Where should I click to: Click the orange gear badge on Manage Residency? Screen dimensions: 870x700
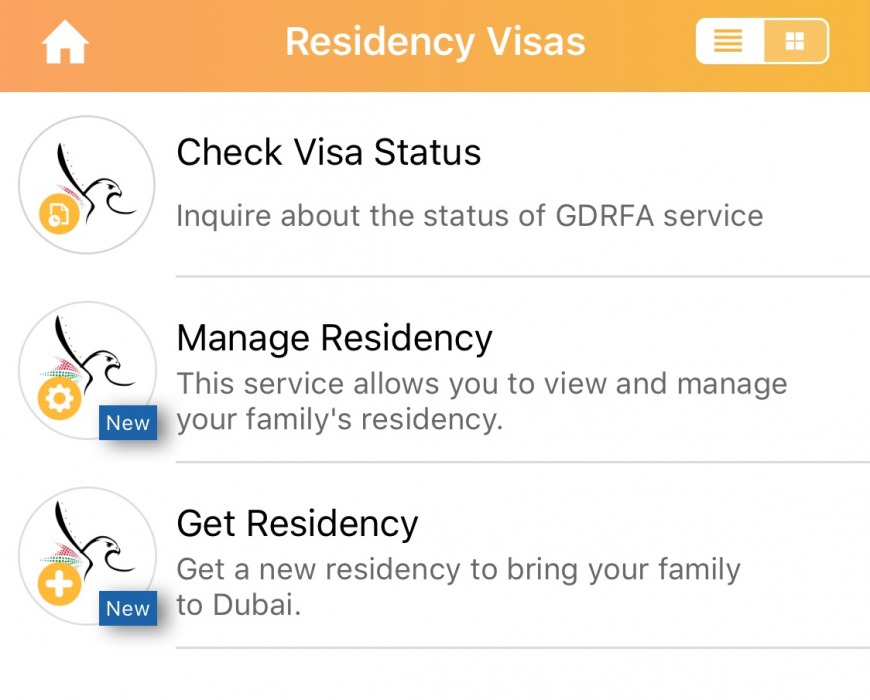pos(57,399)
